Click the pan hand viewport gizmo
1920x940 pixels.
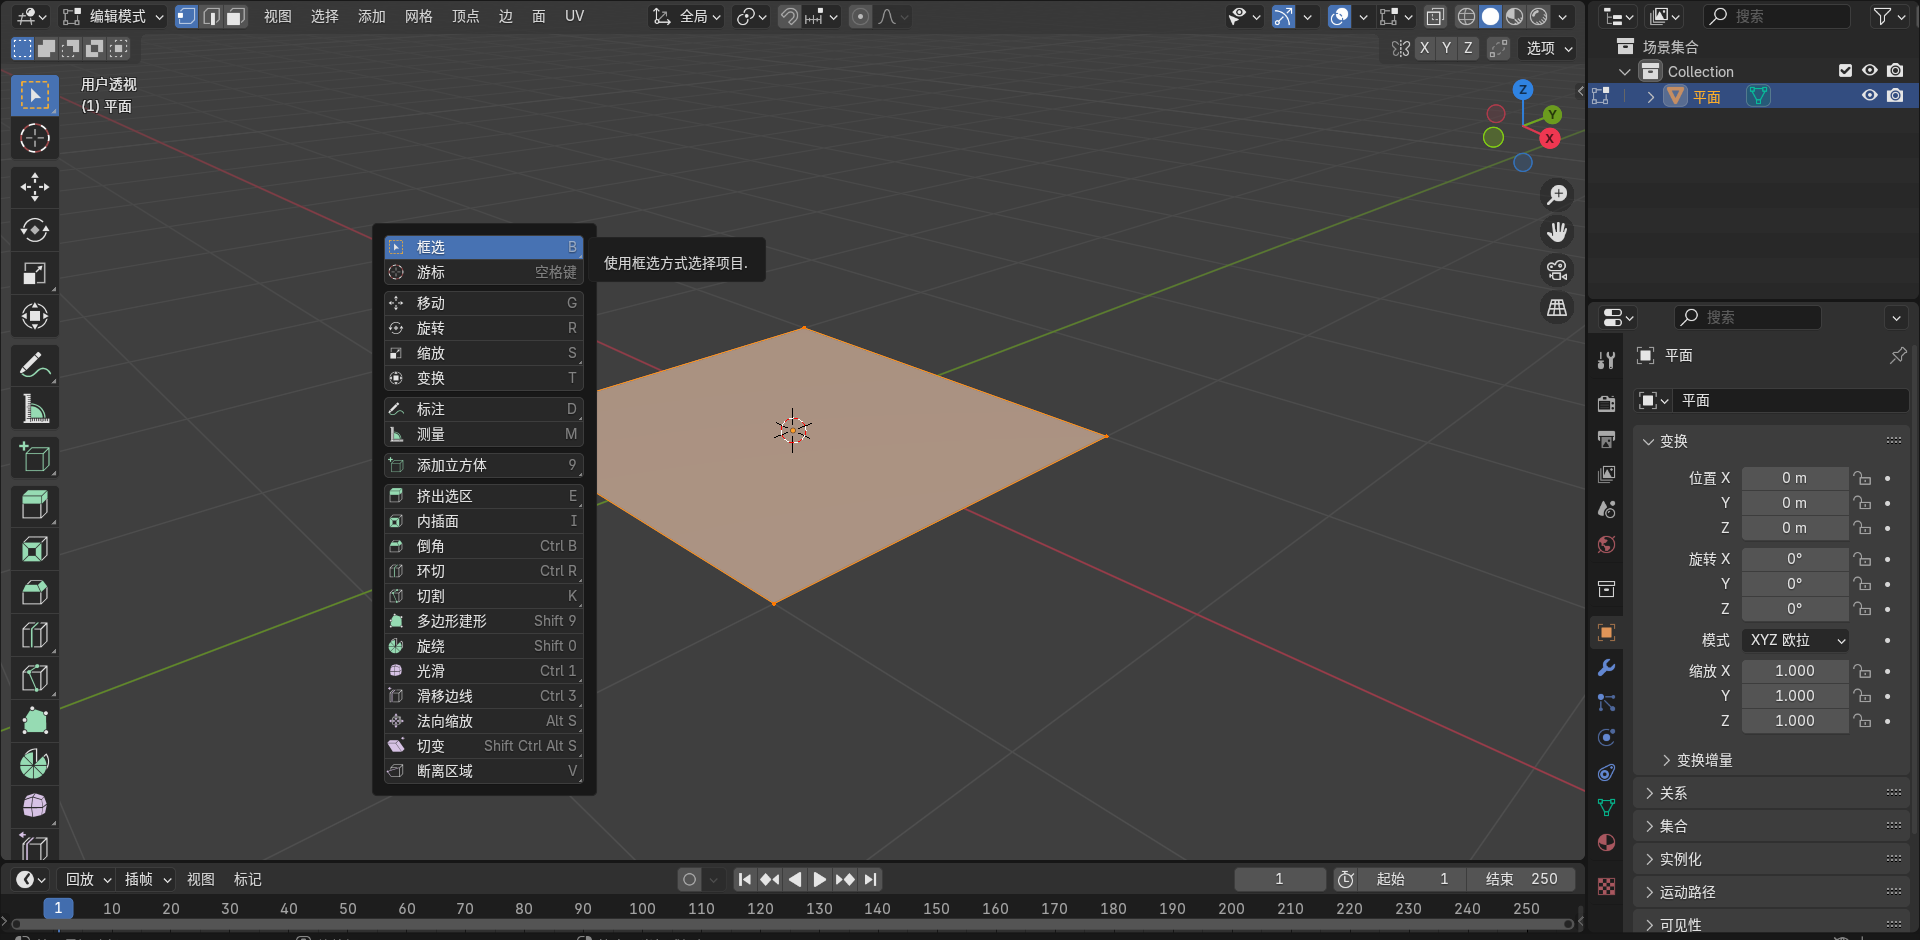point(1557,232)
